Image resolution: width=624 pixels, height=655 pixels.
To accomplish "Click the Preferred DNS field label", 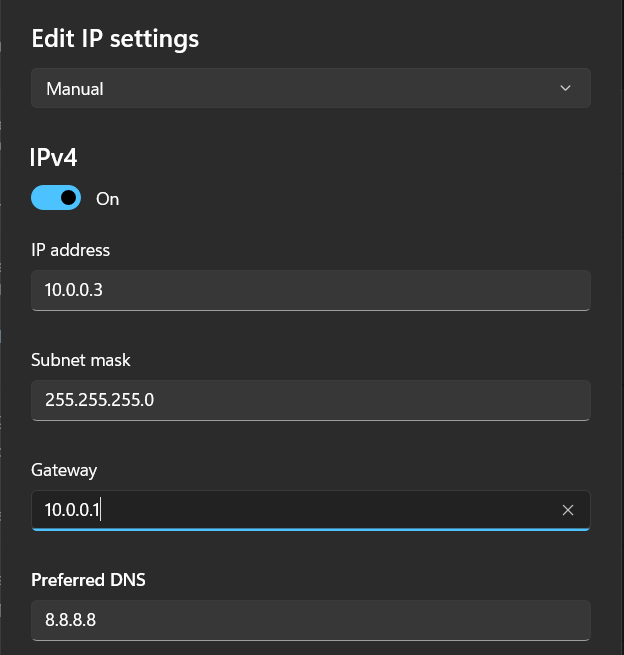I will click(x=88, y=580).
